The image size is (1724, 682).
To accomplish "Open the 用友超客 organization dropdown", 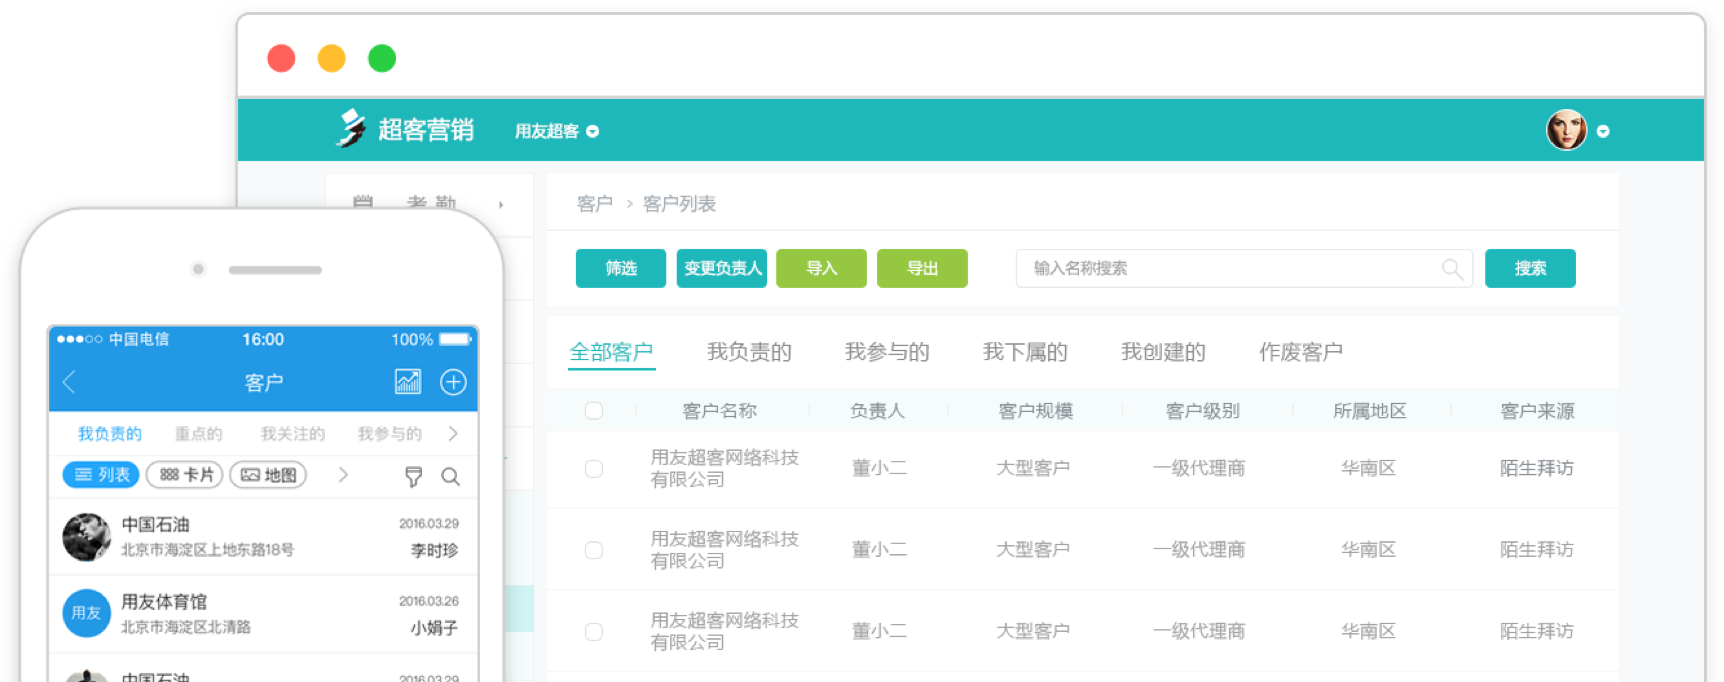I will pos(557,131).
